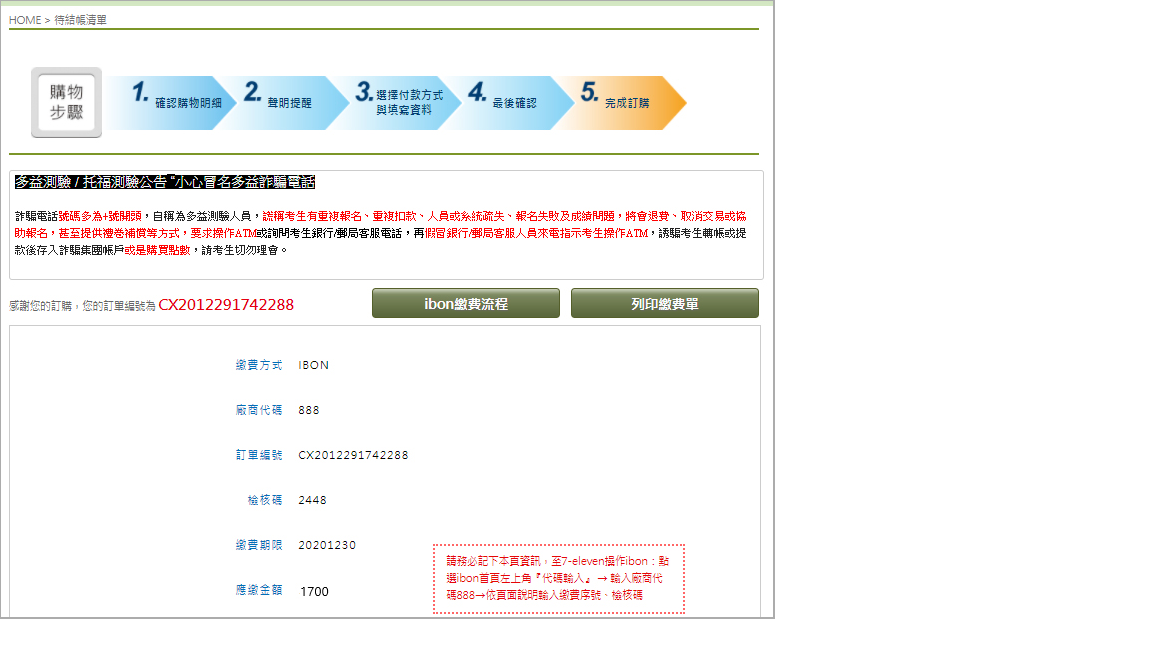
Task: Click the red order number CX2012291742288
Action: [x=226, y=305]
